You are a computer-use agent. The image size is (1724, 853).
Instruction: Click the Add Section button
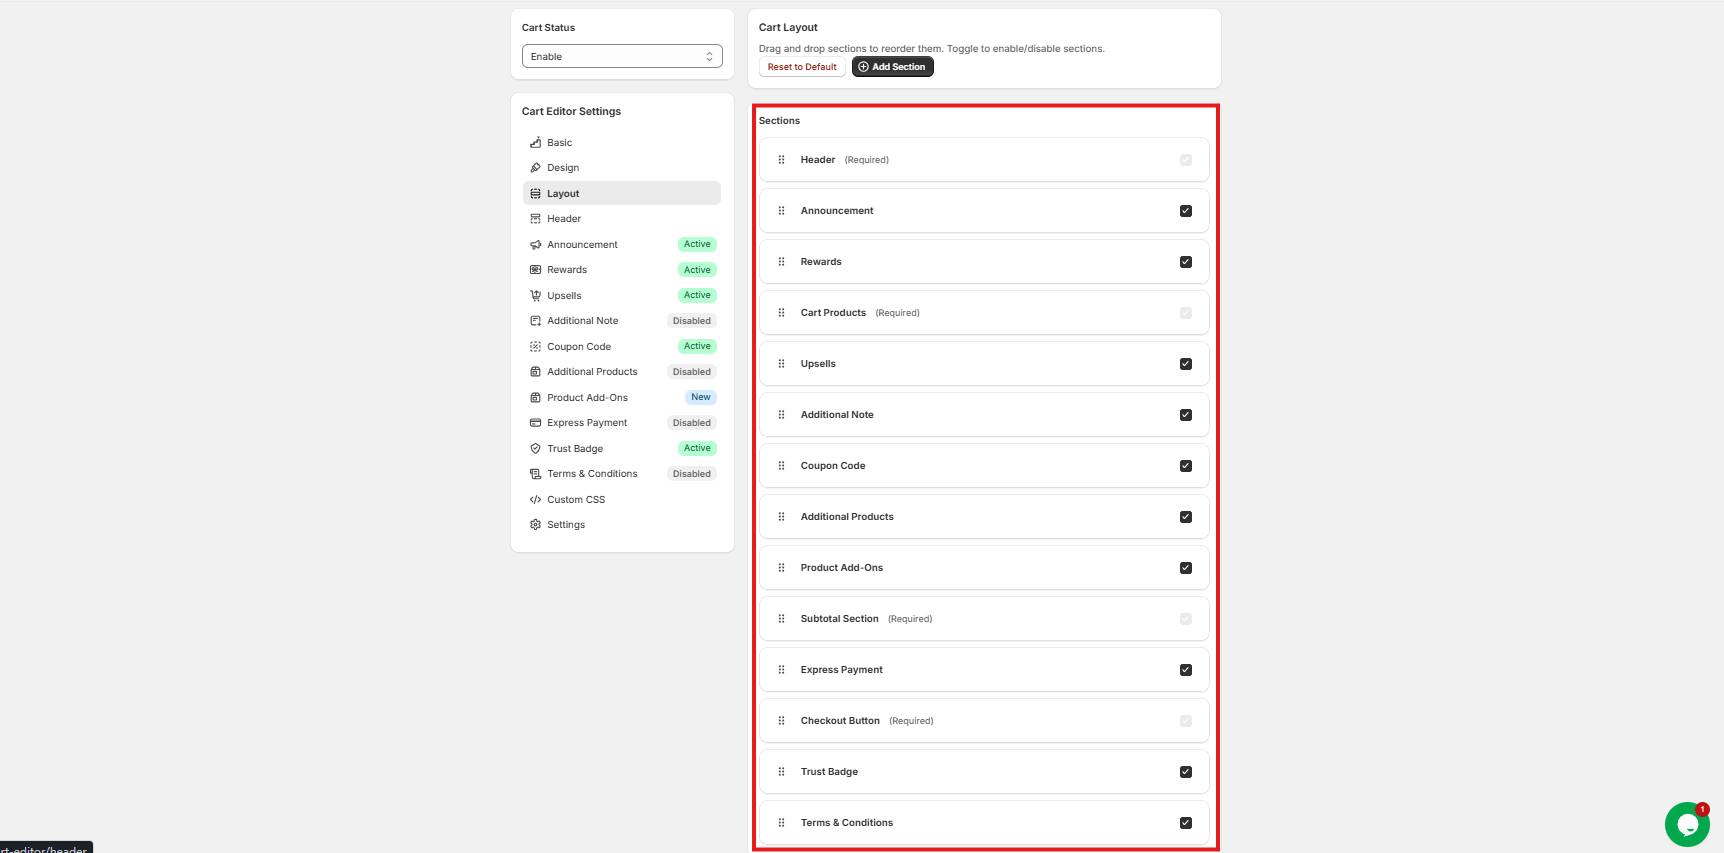click(x=892, y=67)
